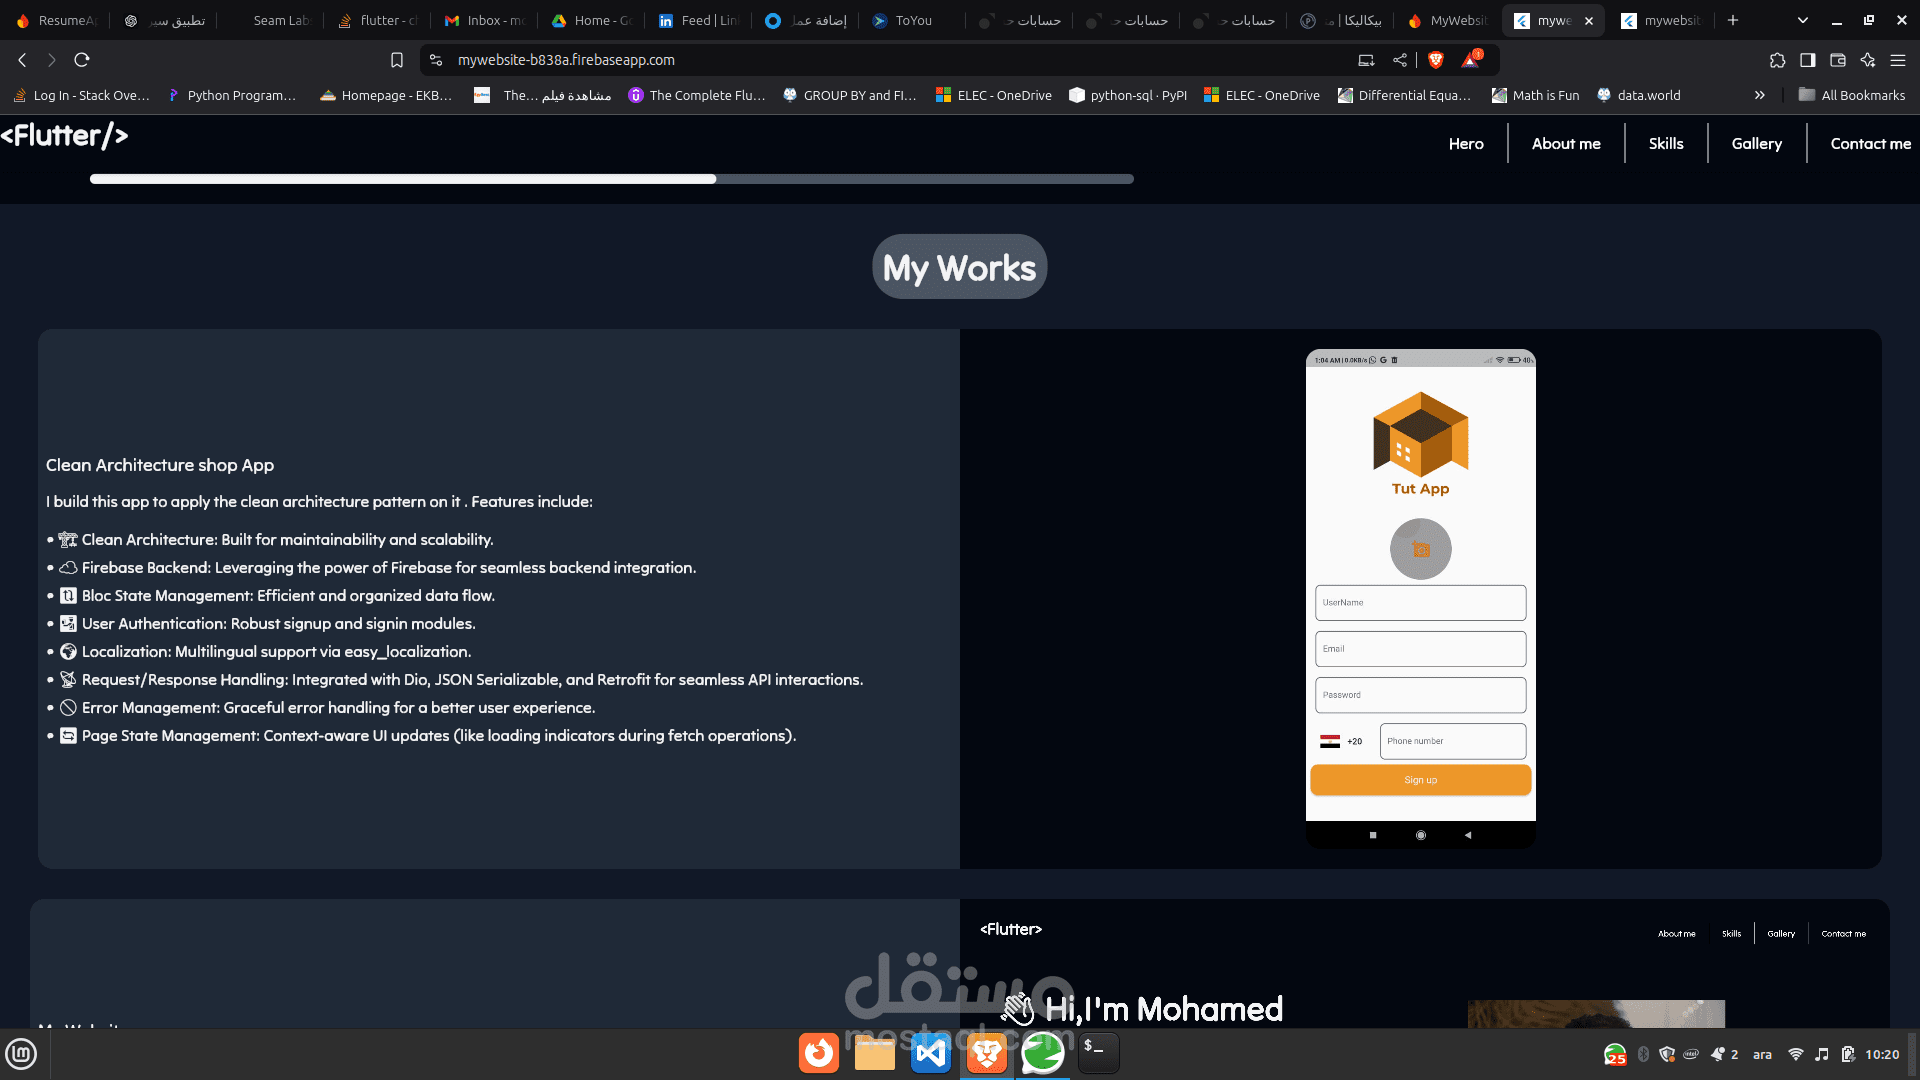This screenshot has height=1080, width=1920.
Task: Expand hidden bookmarks overflow chevron
Action: click(1759, 95)
